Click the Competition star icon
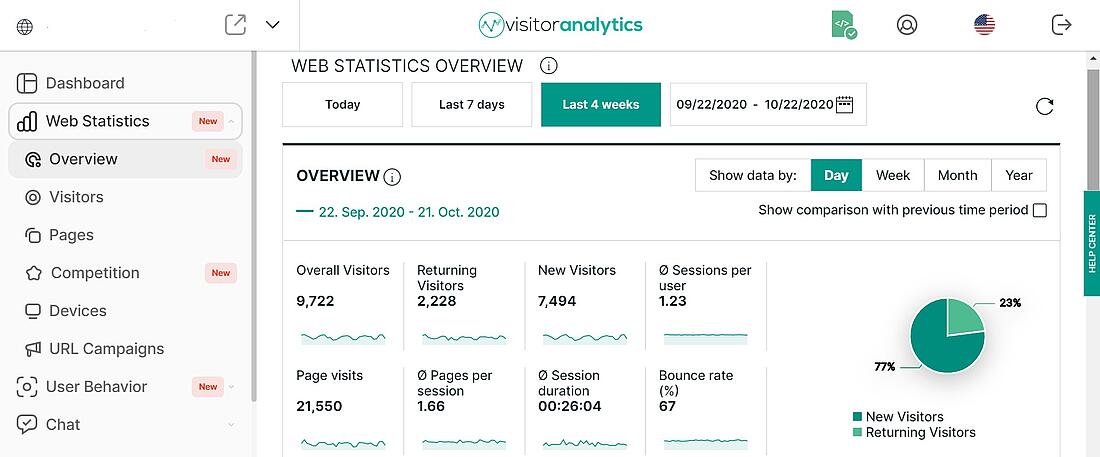 (x=33, y=273)
